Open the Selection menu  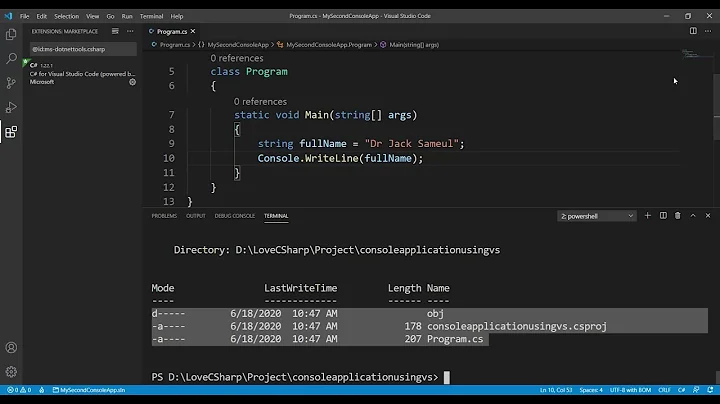[67, 16]
